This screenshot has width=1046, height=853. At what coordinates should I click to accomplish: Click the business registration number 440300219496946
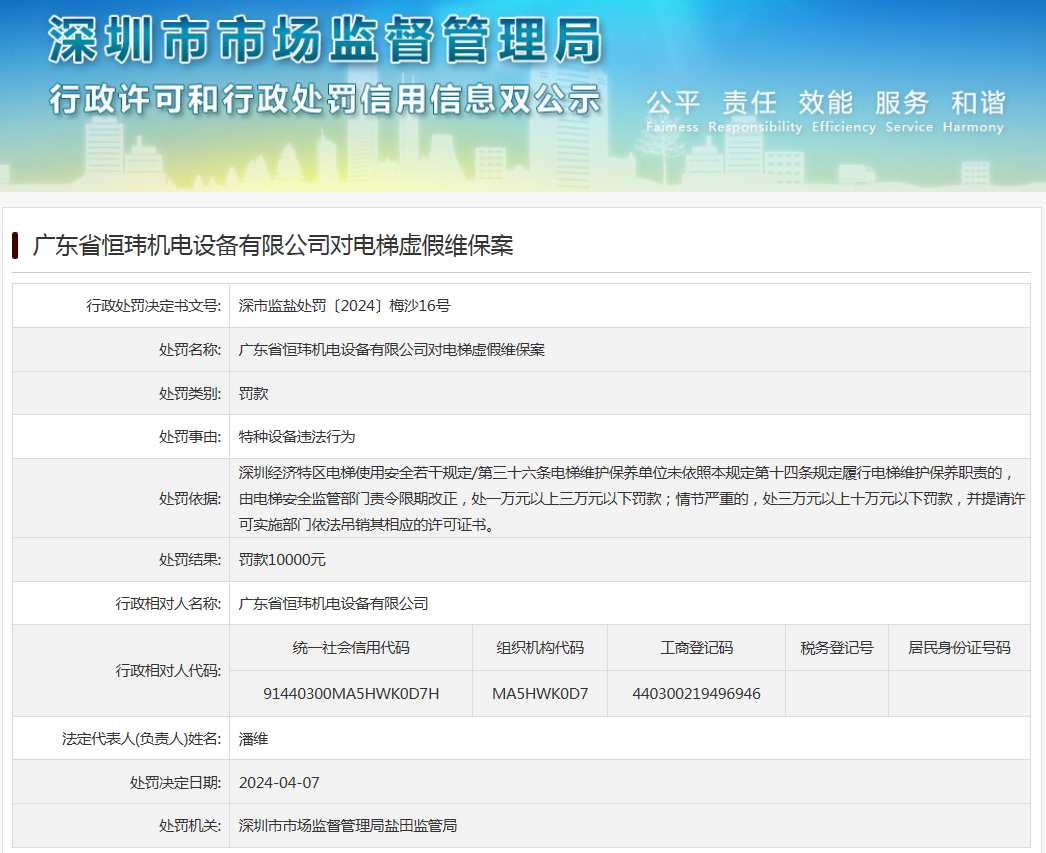(696, 694)
